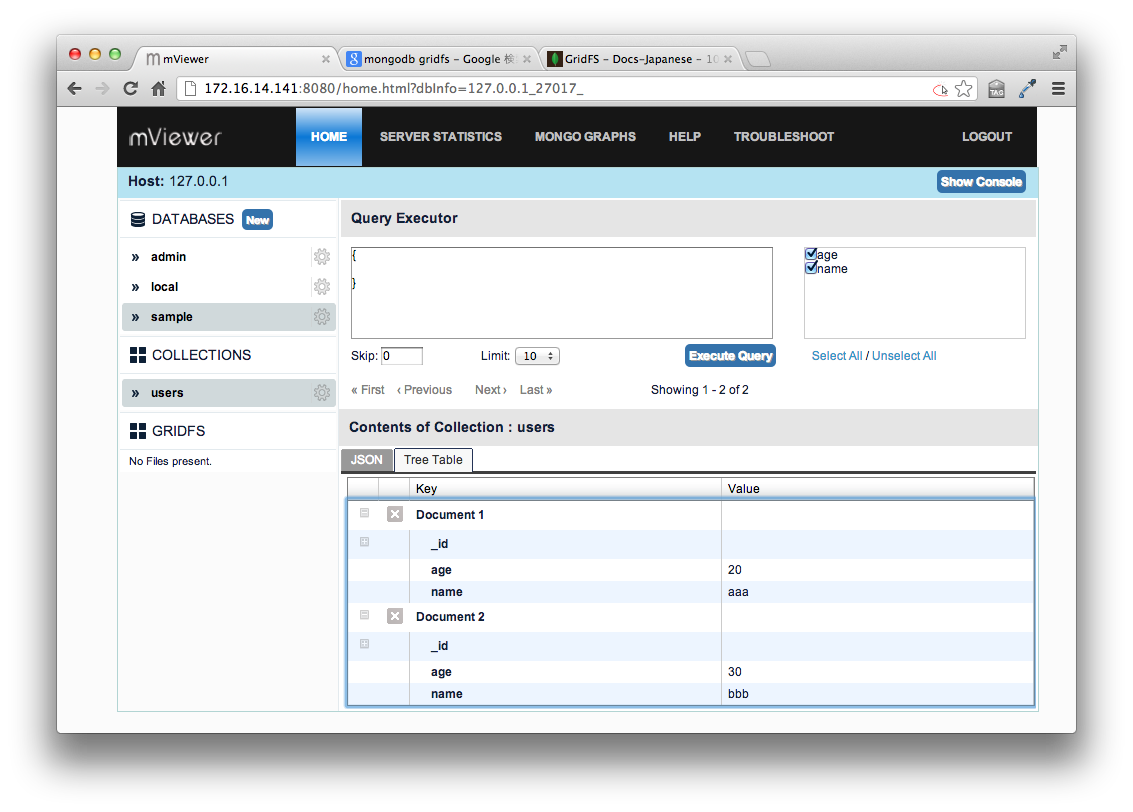Click the Show Console button
The height and width of the screenshot is (812, 1133).
coord(981,182)
